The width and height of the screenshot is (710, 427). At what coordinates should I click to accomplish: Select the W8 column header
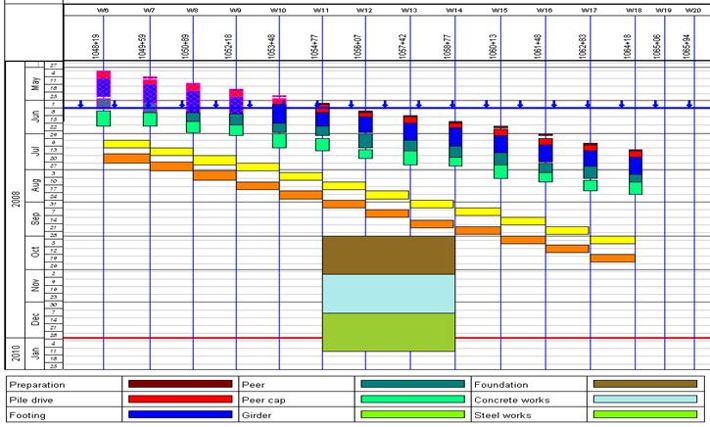click(x=192, y=10)
